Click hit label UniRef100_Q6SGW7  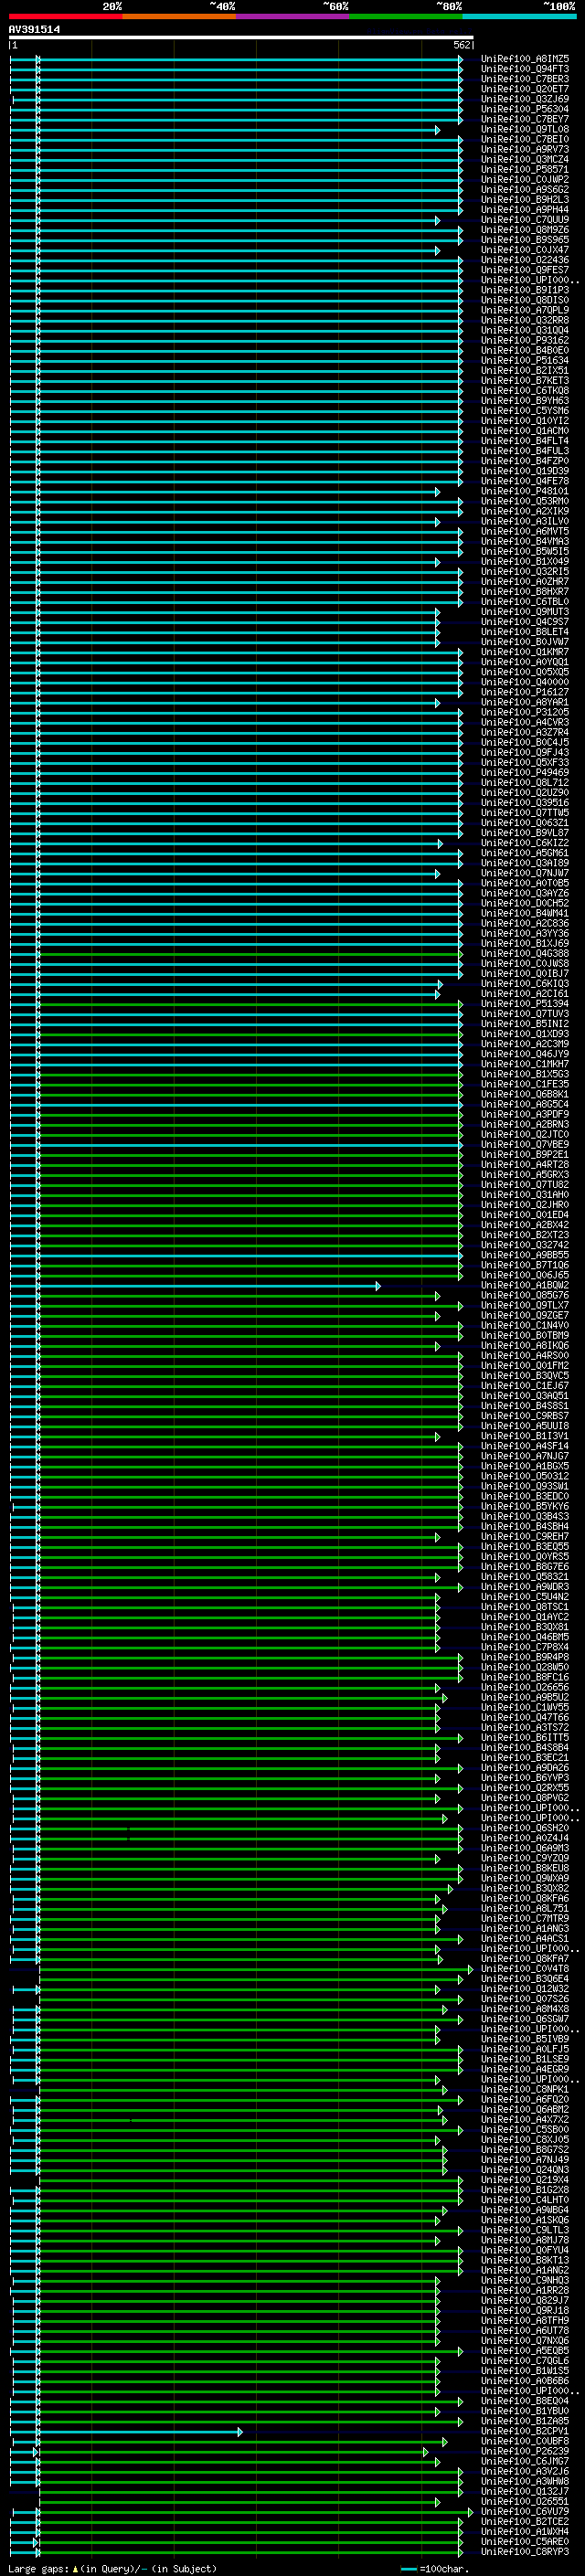pyautogui.click(x=525, y=2018)
